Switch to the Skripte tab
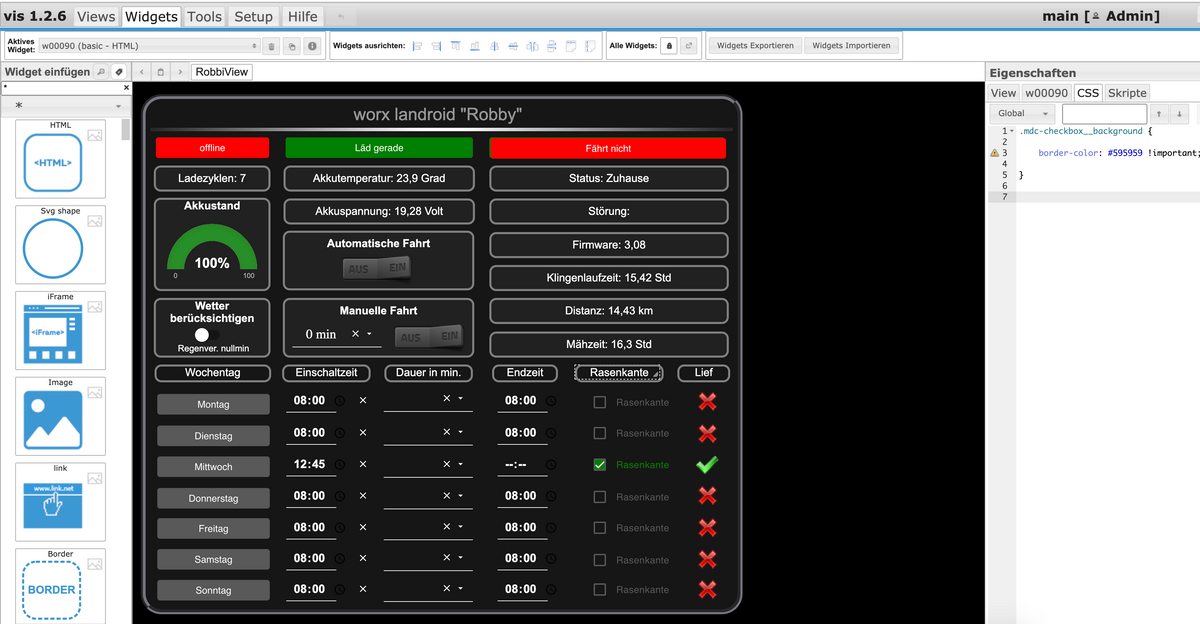 (1127, 93)
